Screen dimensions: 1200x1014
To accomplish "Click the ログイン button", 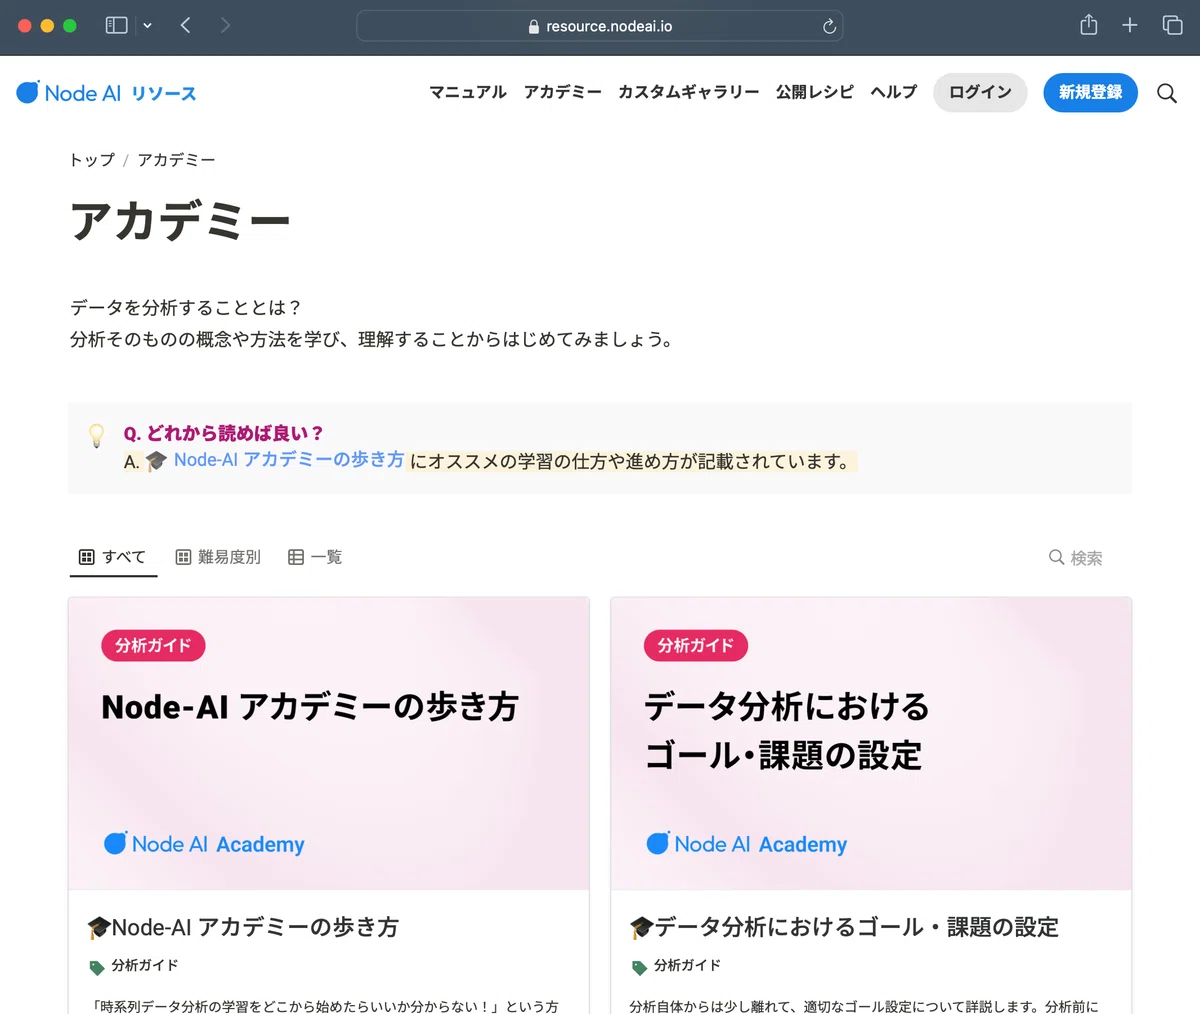I will (x=980, y=92).
